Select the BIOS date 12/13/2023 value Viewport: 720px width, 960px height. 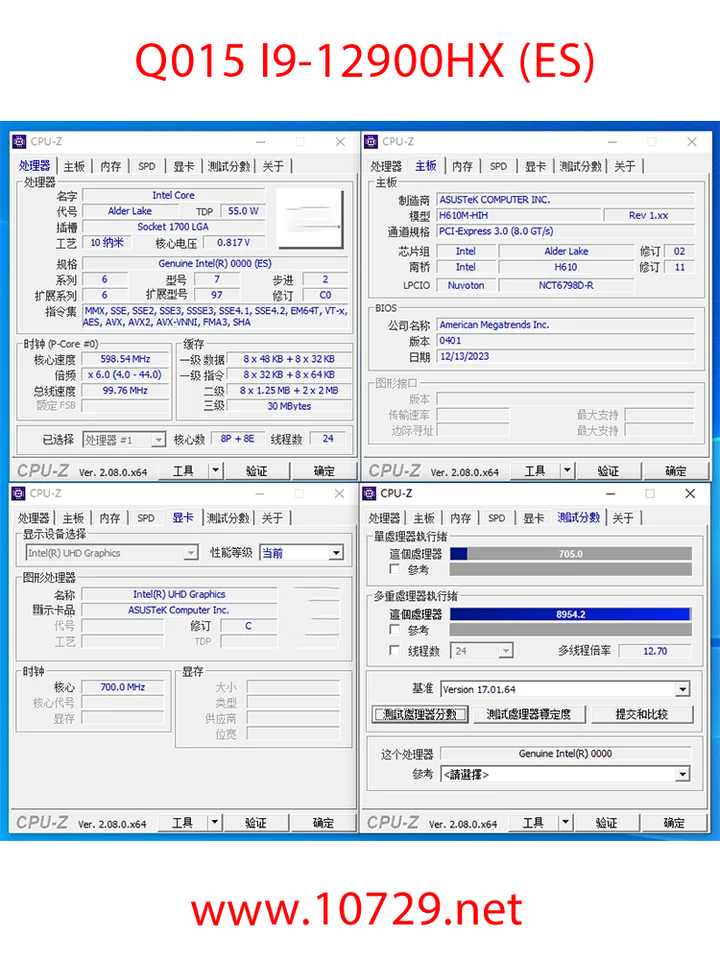[x=566, y=356]
